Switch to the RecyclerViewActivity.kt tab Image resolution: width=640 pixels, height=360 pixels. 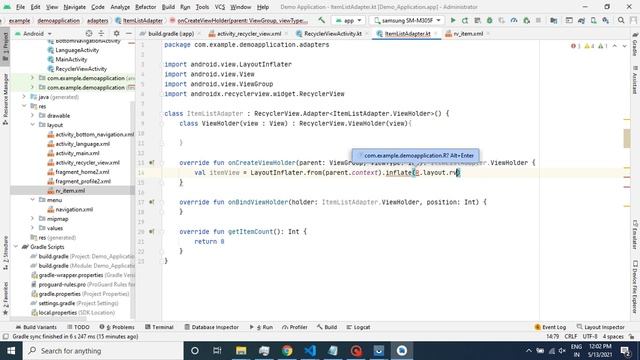[332, 33]
